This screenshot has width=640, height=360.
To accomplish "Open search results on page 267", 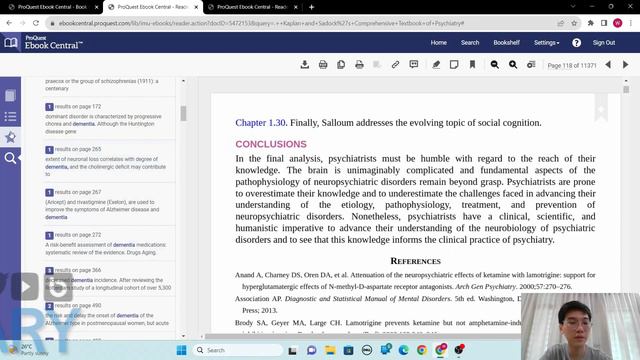I will [x=78, y=192].
